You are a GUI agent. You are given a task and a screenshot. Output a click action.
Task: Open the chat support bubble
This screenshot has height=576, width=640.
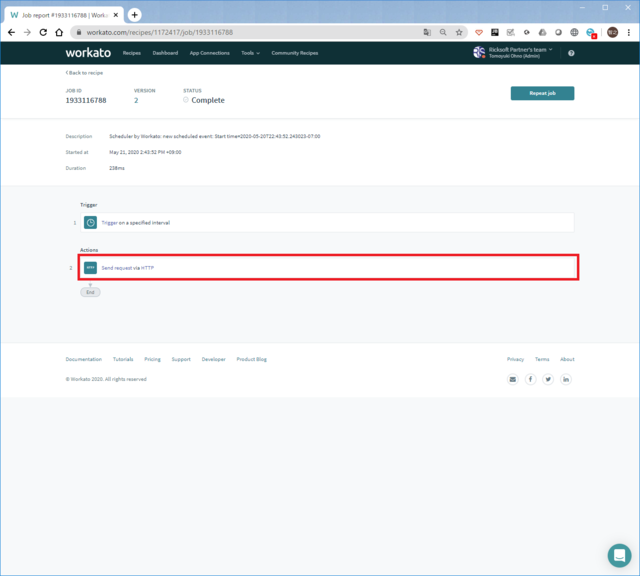coord(619,555)
